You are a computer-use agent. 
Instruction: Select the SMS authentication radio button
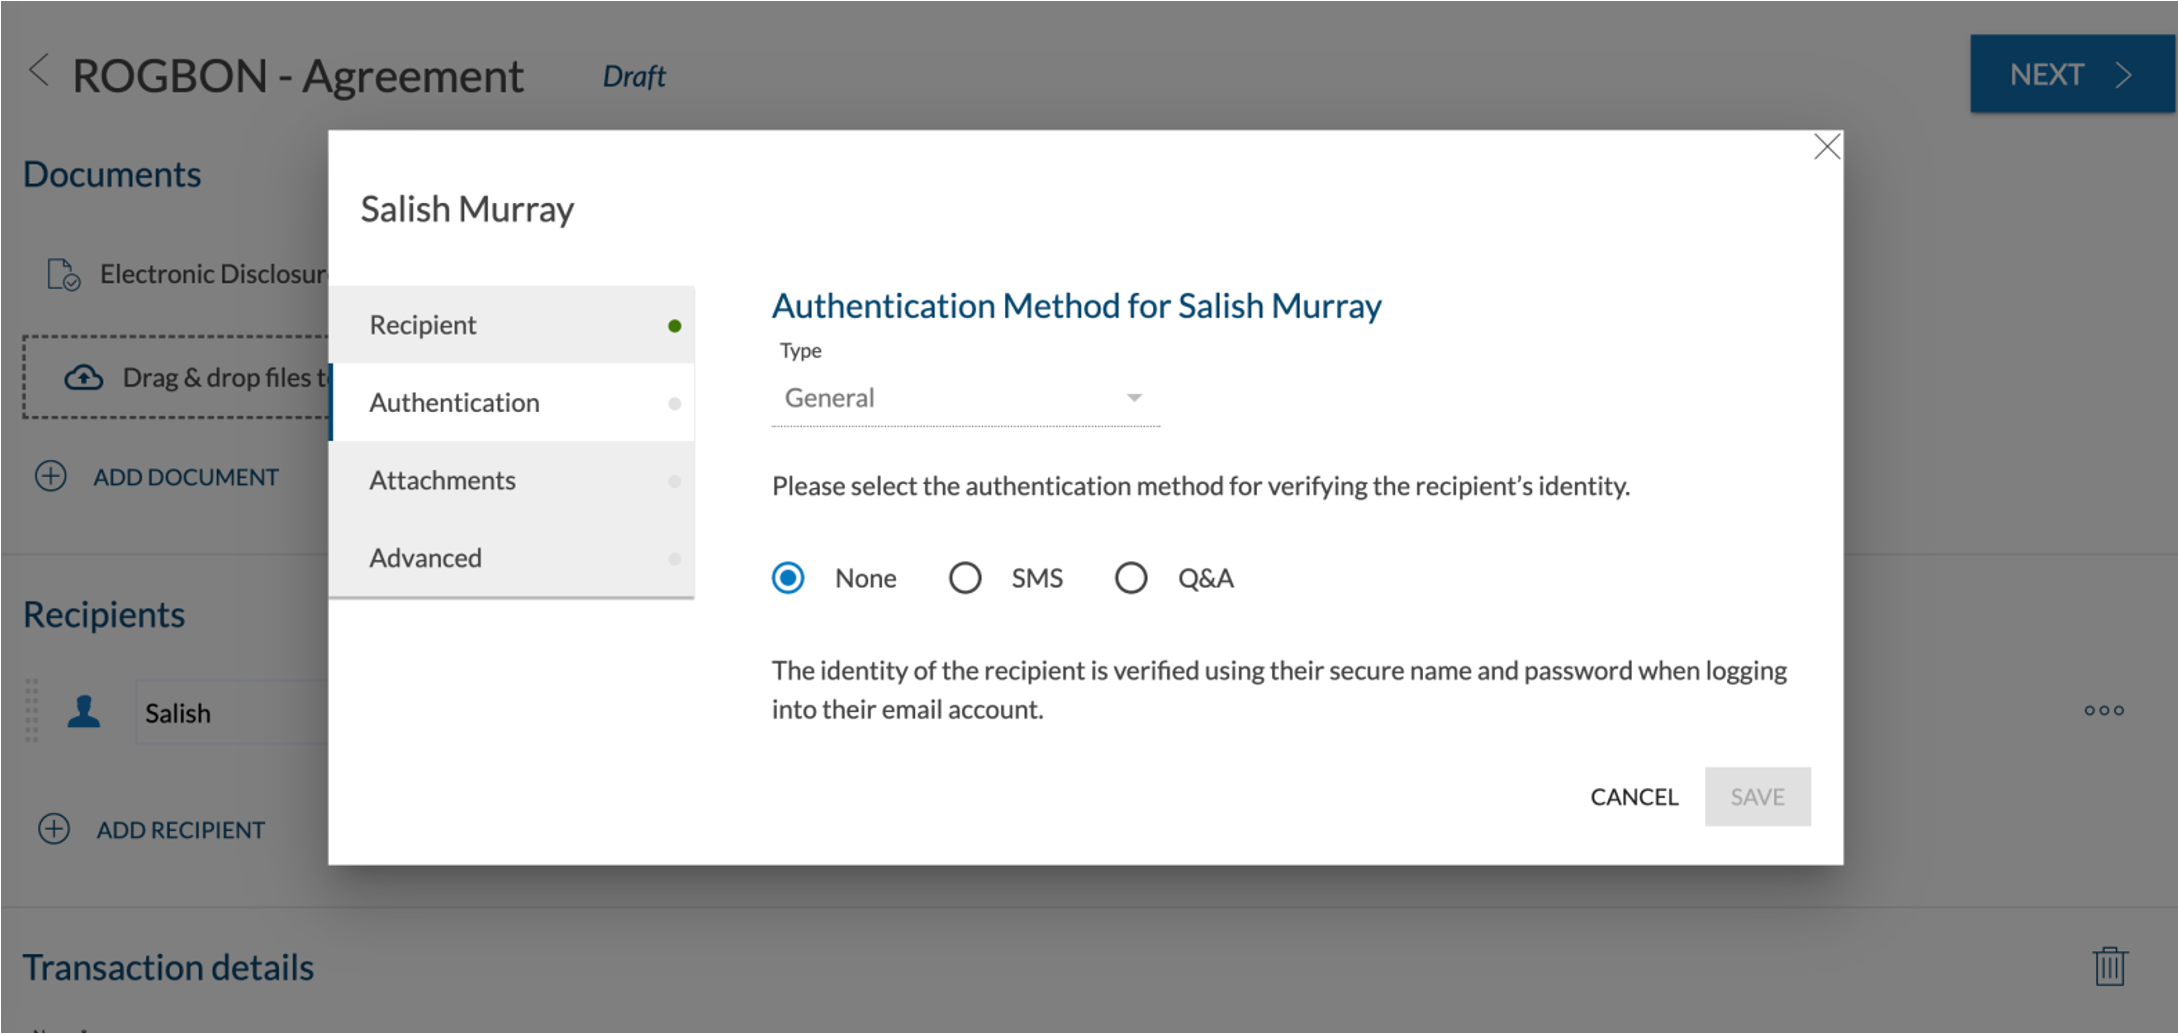point(965,578)
